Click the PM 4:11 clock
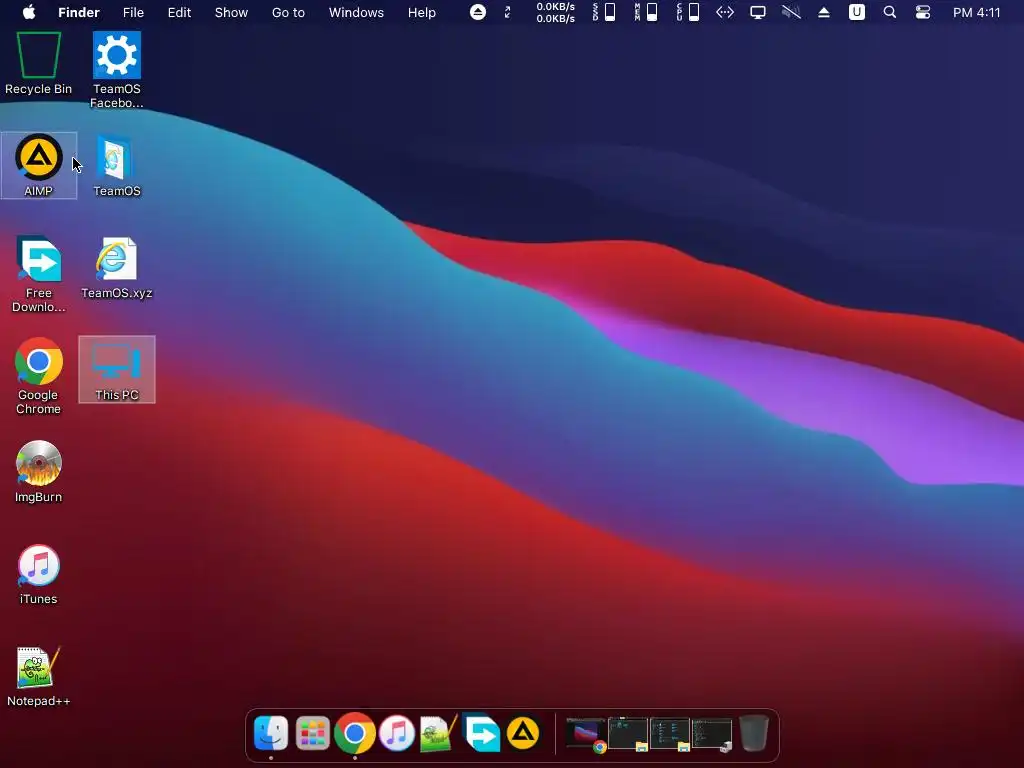 (x=976, y=12)
